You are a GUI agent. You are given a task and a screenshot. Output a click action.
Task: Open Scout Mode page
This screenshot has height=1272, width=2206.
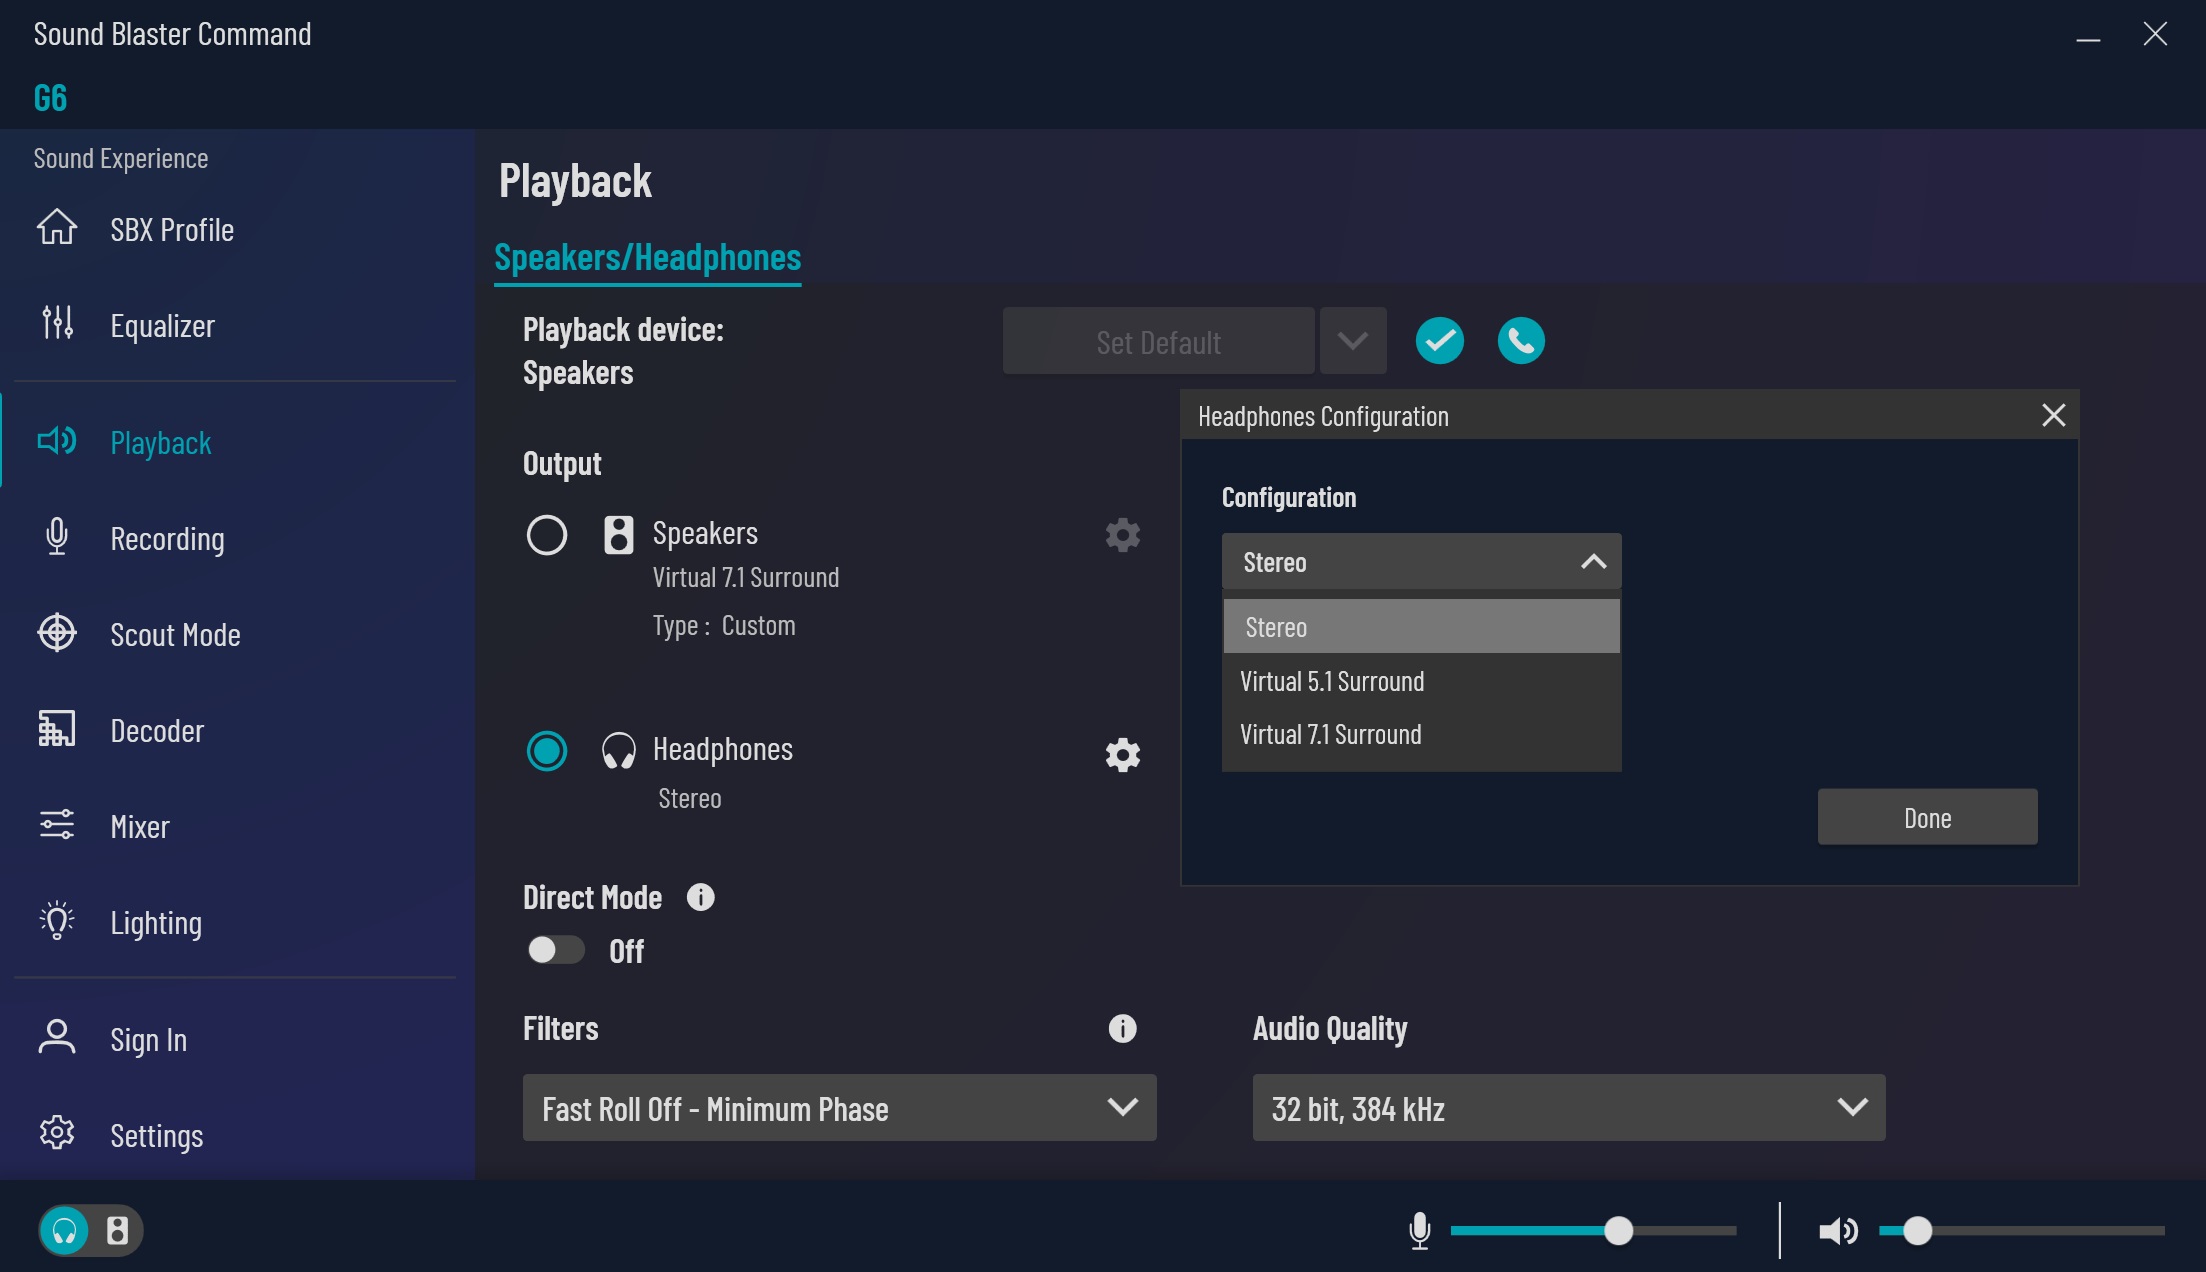click(x=175, y=635)
